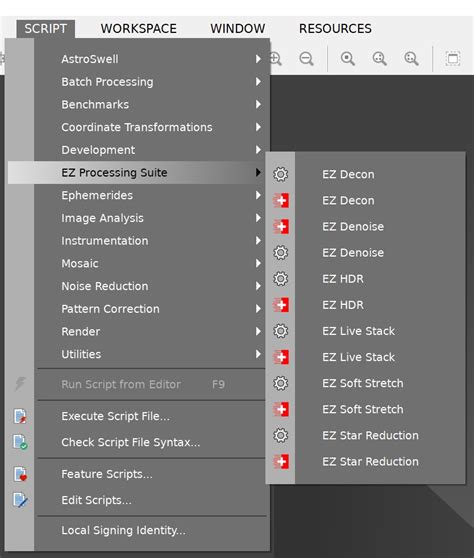
Task: Click red cross icon beside EZ Star Reduction
Action: [x=281, y=462]
